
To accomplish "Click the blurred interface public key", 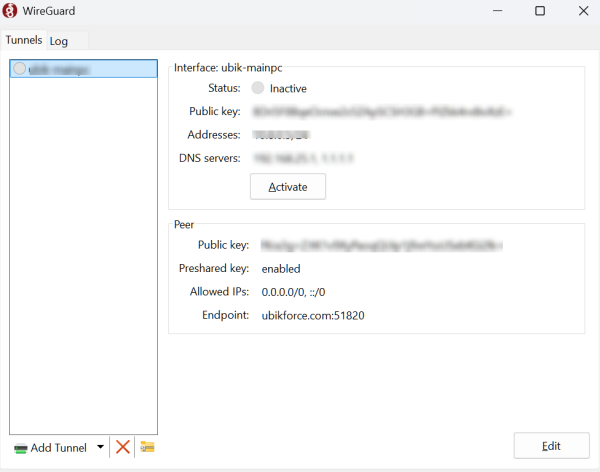I will 382,111.
